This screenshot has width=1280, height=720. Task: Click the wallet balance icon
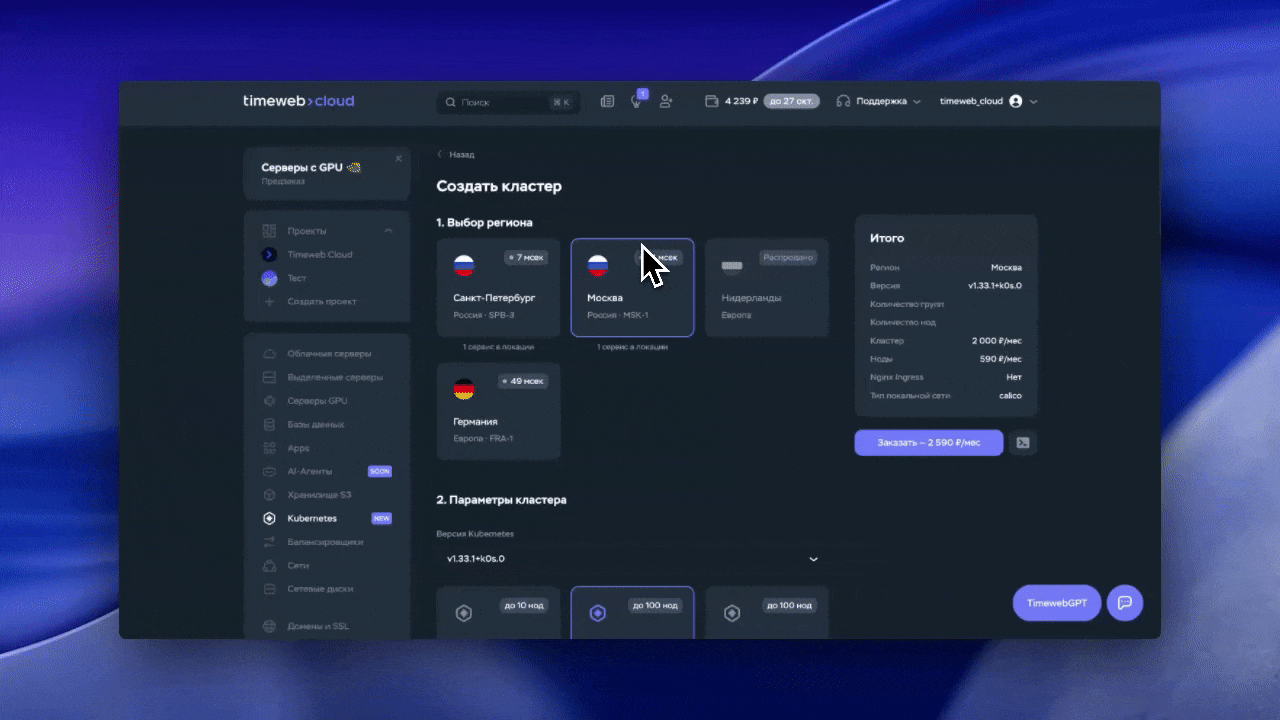tap(712, 101)
